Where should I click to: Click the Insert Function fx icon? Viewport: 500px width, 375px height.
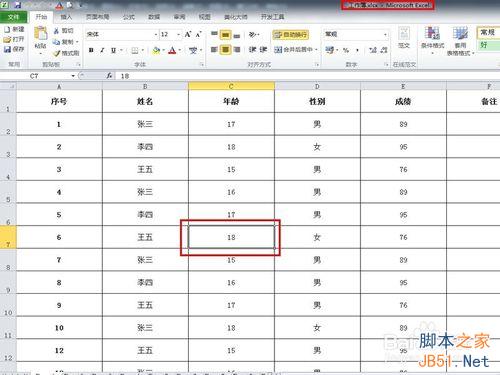pyautogui.click(x=109, y=76)
